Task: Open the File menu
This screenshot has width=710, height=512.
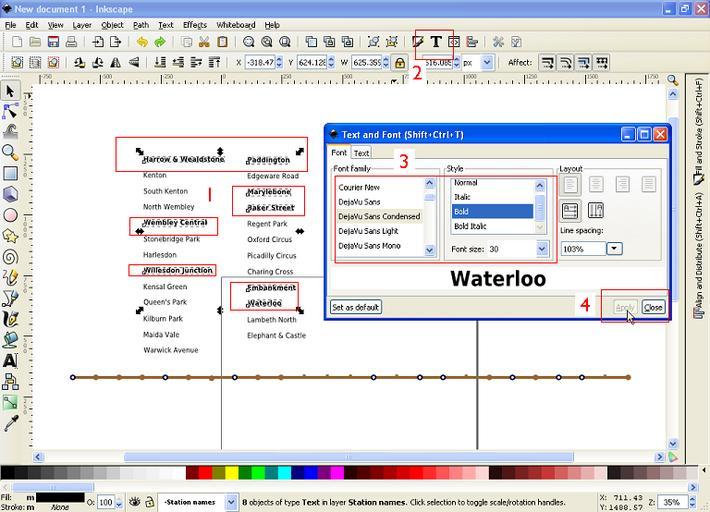Action: (10, 25)
